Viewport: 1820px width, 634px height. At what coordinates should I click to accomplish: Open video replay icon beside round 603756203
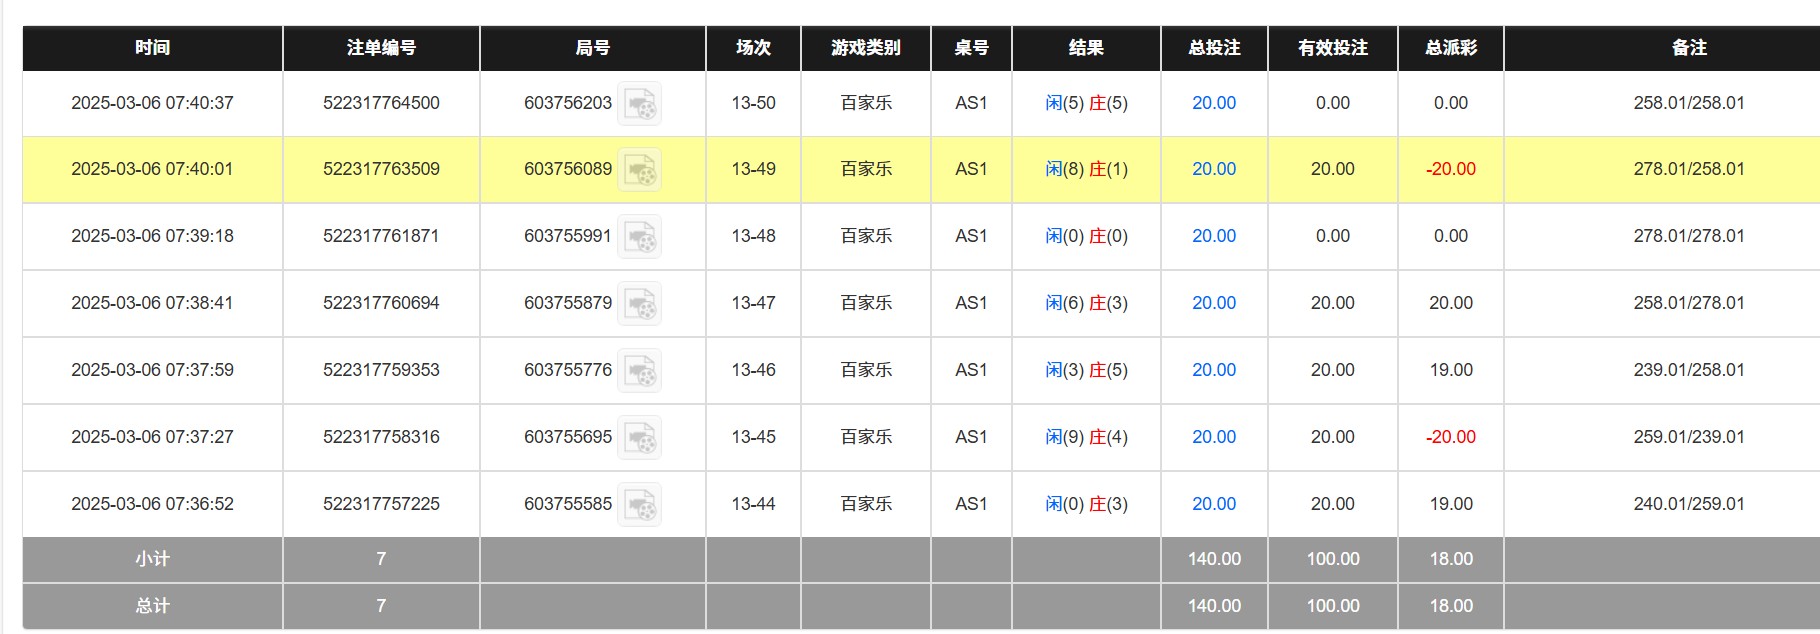639,104
